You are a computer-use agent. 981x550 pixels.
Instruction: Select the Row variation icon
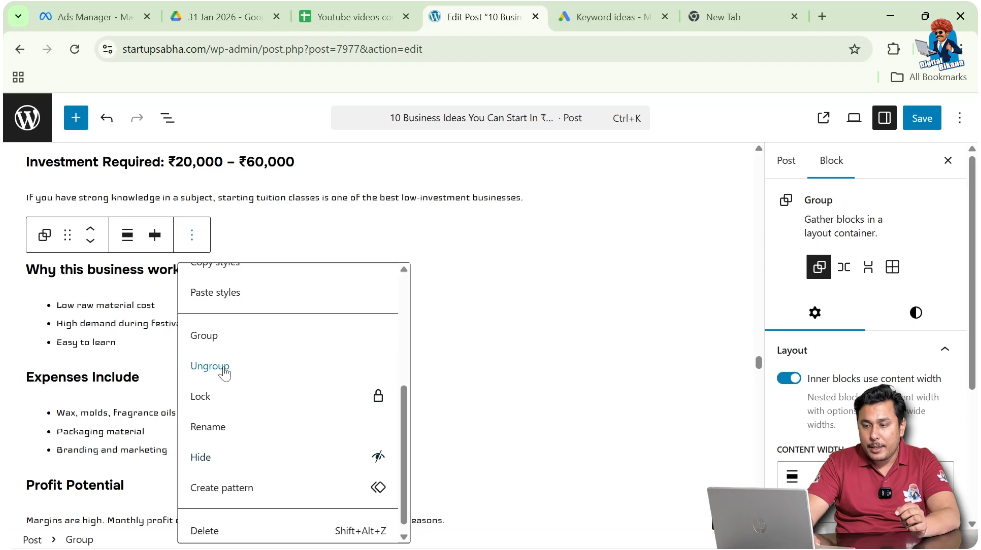point(844,267)
